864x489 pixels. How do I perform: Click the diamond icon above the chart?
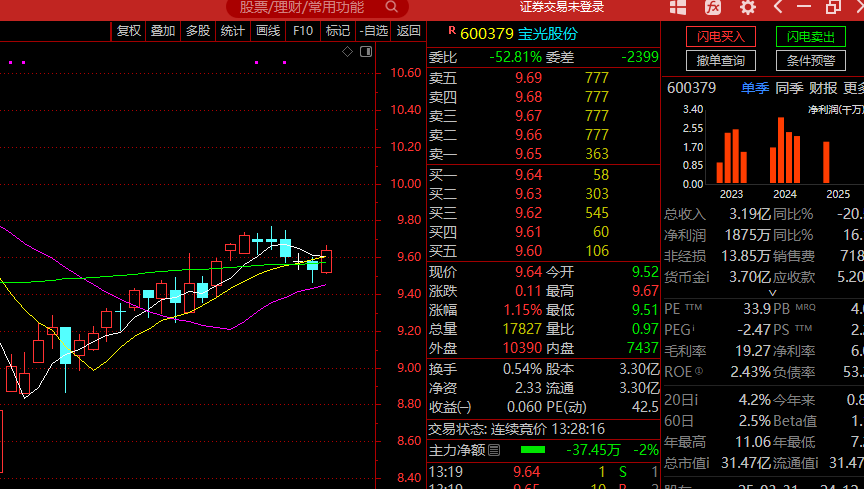click(347, 52)
